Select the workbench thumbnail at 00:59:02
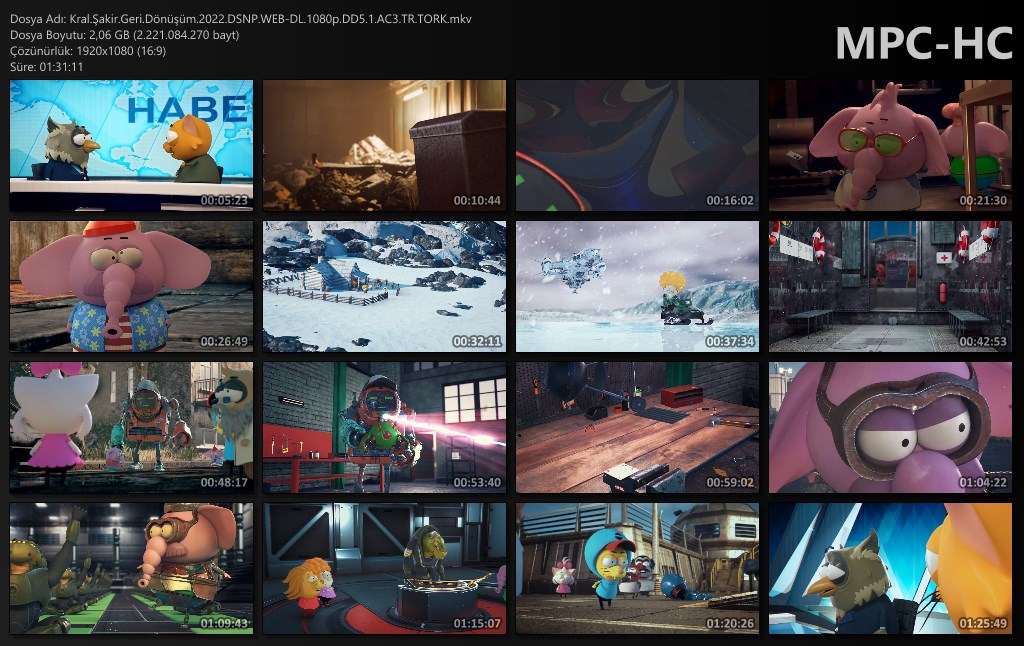This screenshot has width=1024, height=646. (x=637, y=428)
